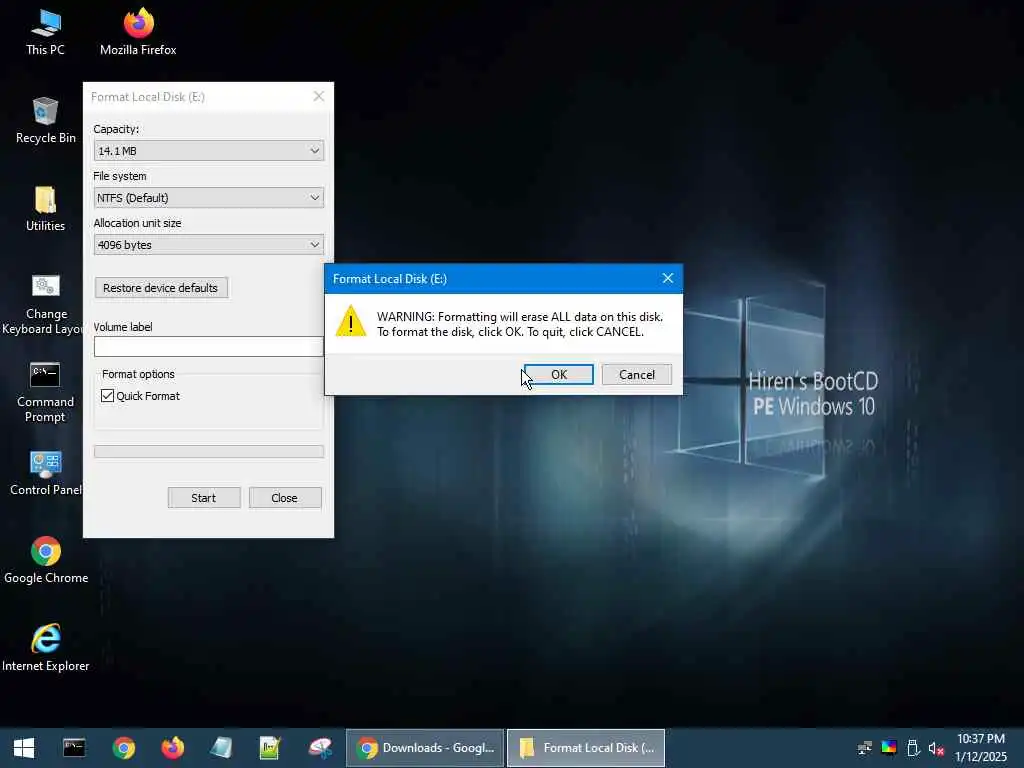Click the Volume label text field

point(208,347)
